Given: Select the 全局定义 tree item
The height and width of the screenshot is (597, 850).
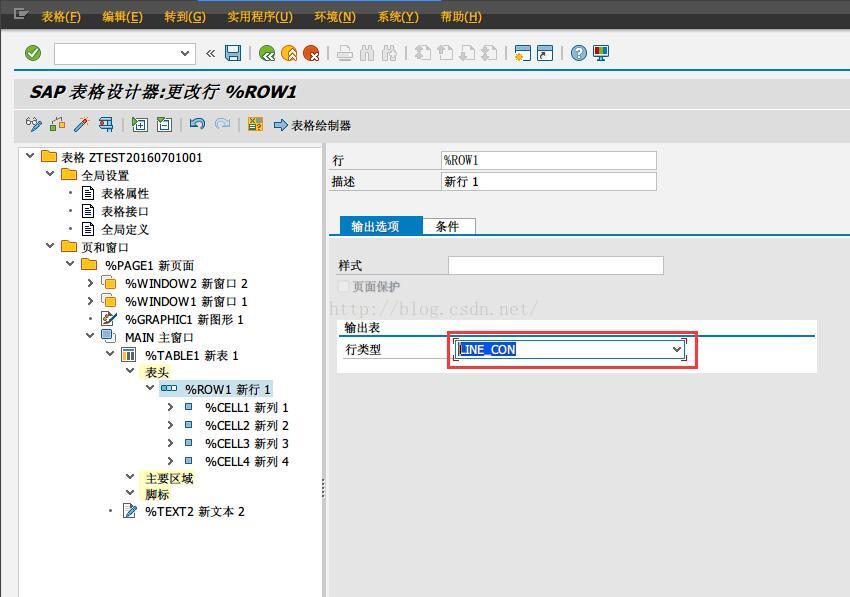Looking at the screenshot, I should [125, 229].
